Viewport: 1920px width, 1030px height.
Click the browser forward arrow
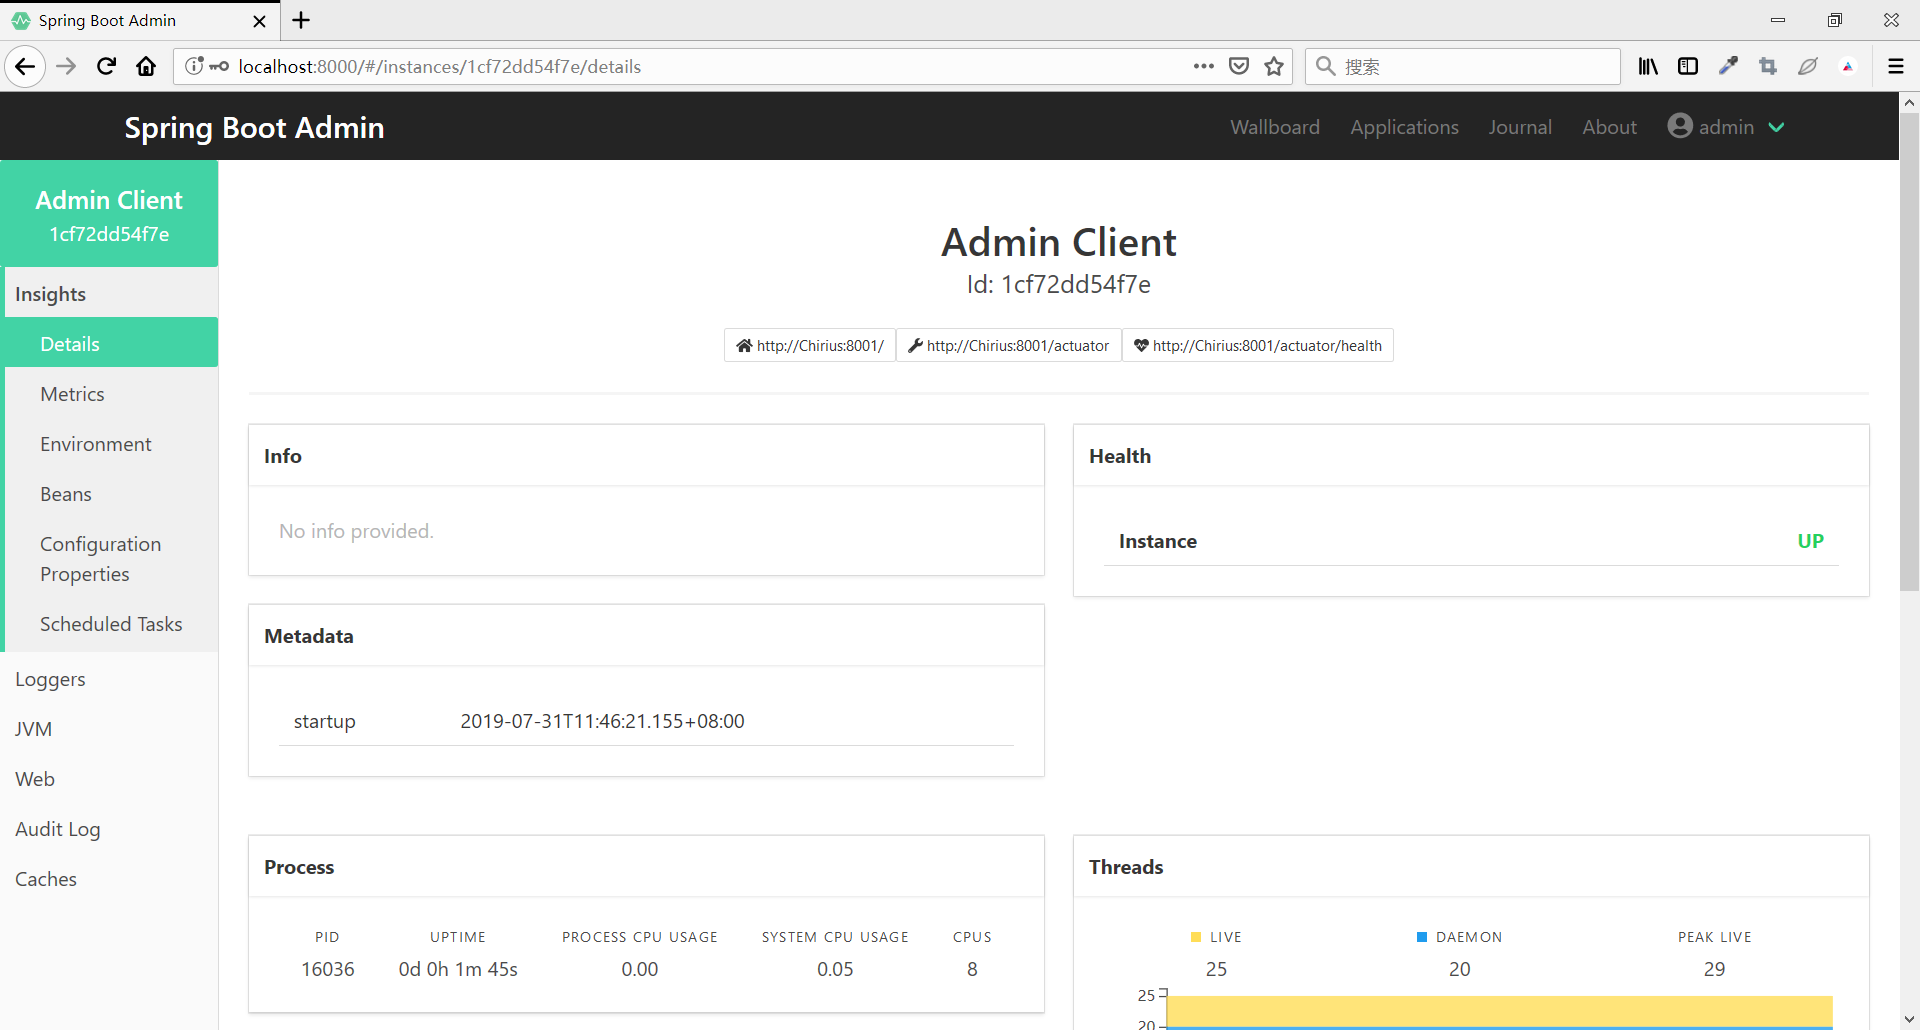pos(66,67)
